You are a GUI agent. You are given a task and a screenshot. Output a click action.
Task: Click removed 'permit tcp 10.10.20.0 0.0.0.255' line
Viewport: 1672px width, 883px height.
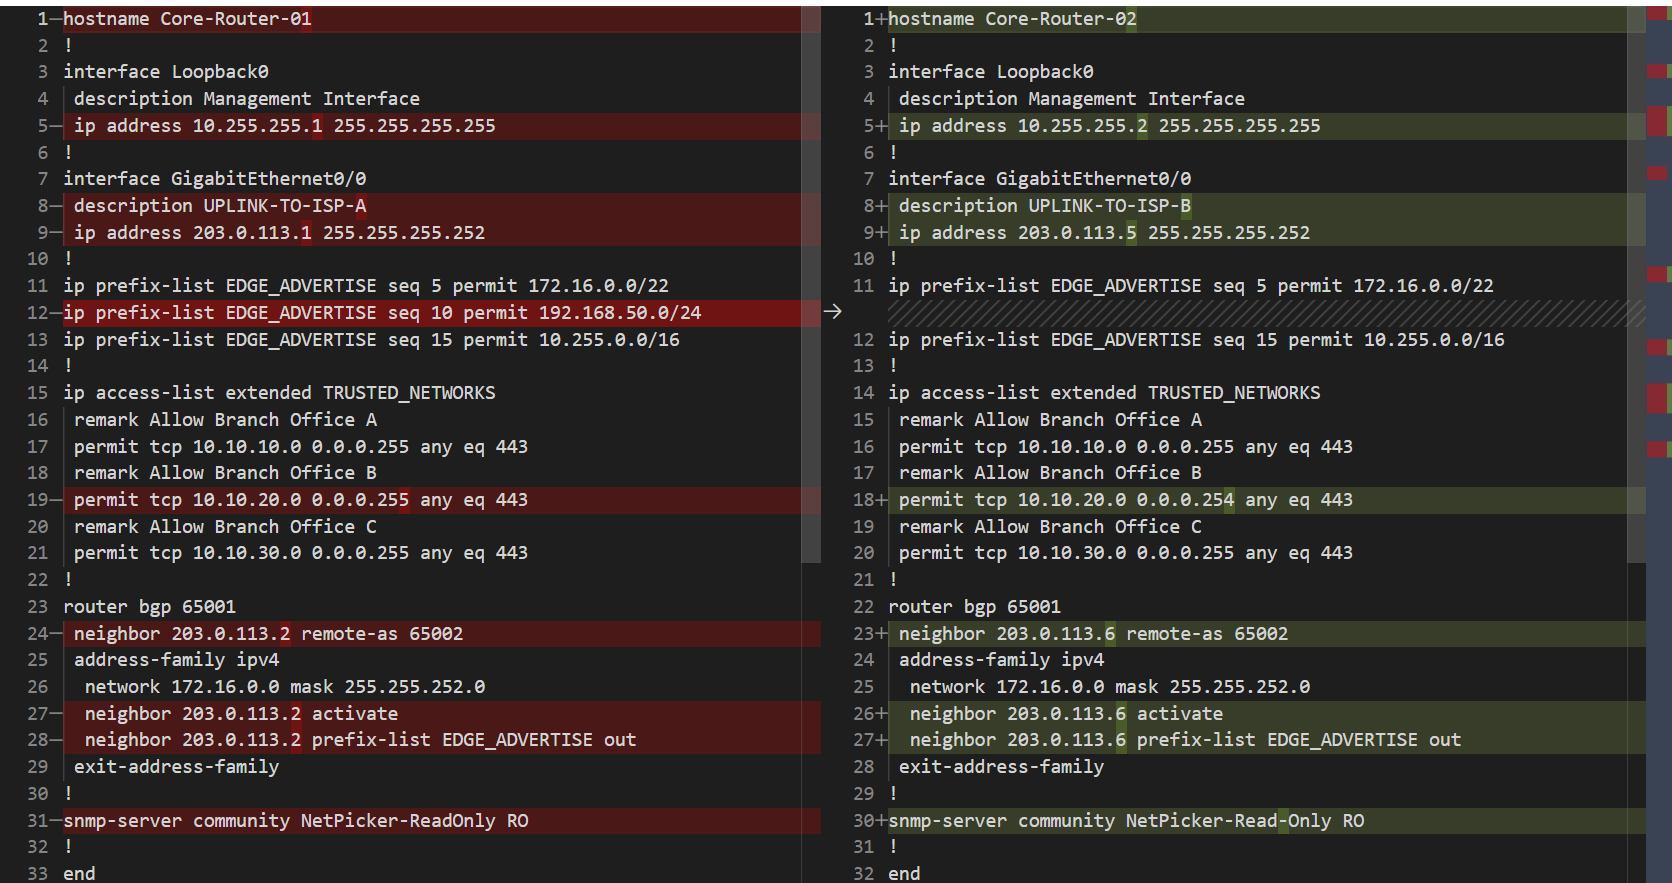point(301,500)
